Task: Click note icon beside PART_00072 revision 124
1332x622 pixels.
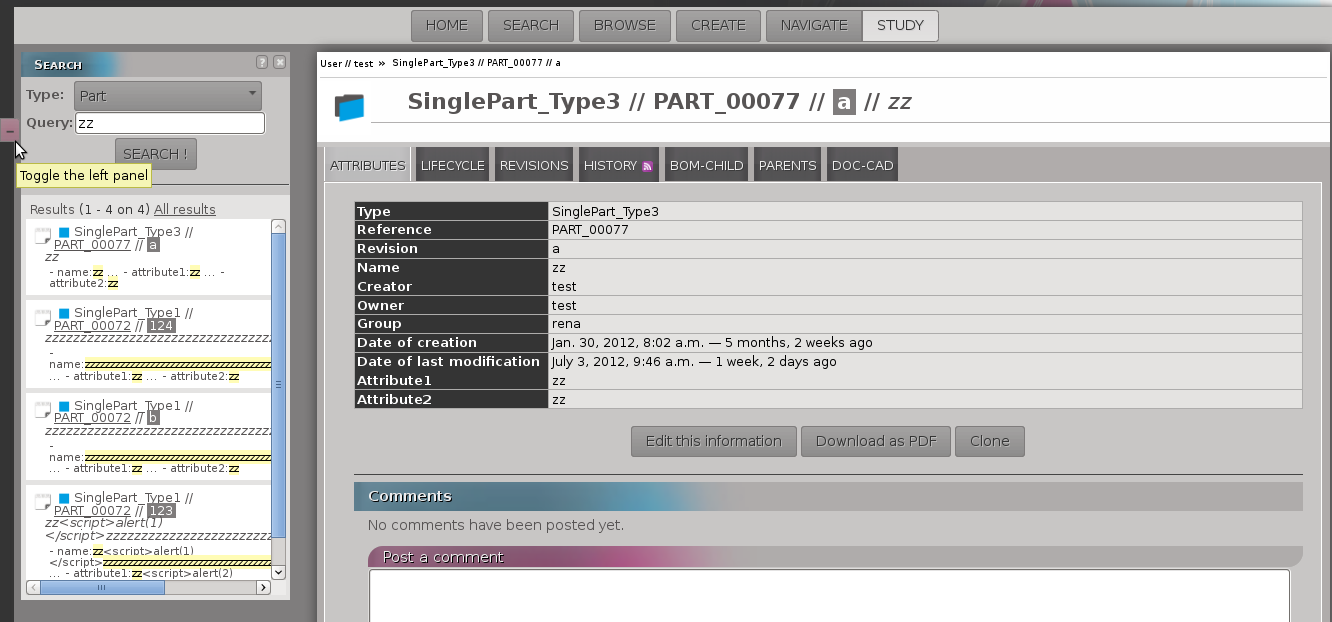Action: (42, 318)
